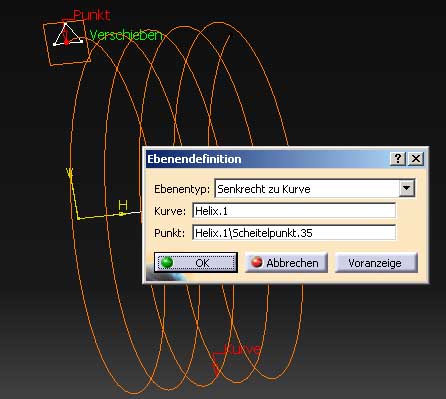Click the Abbrechen button
Image resolution: width=446 pixels, height=399 pixels.
(286, 263)
